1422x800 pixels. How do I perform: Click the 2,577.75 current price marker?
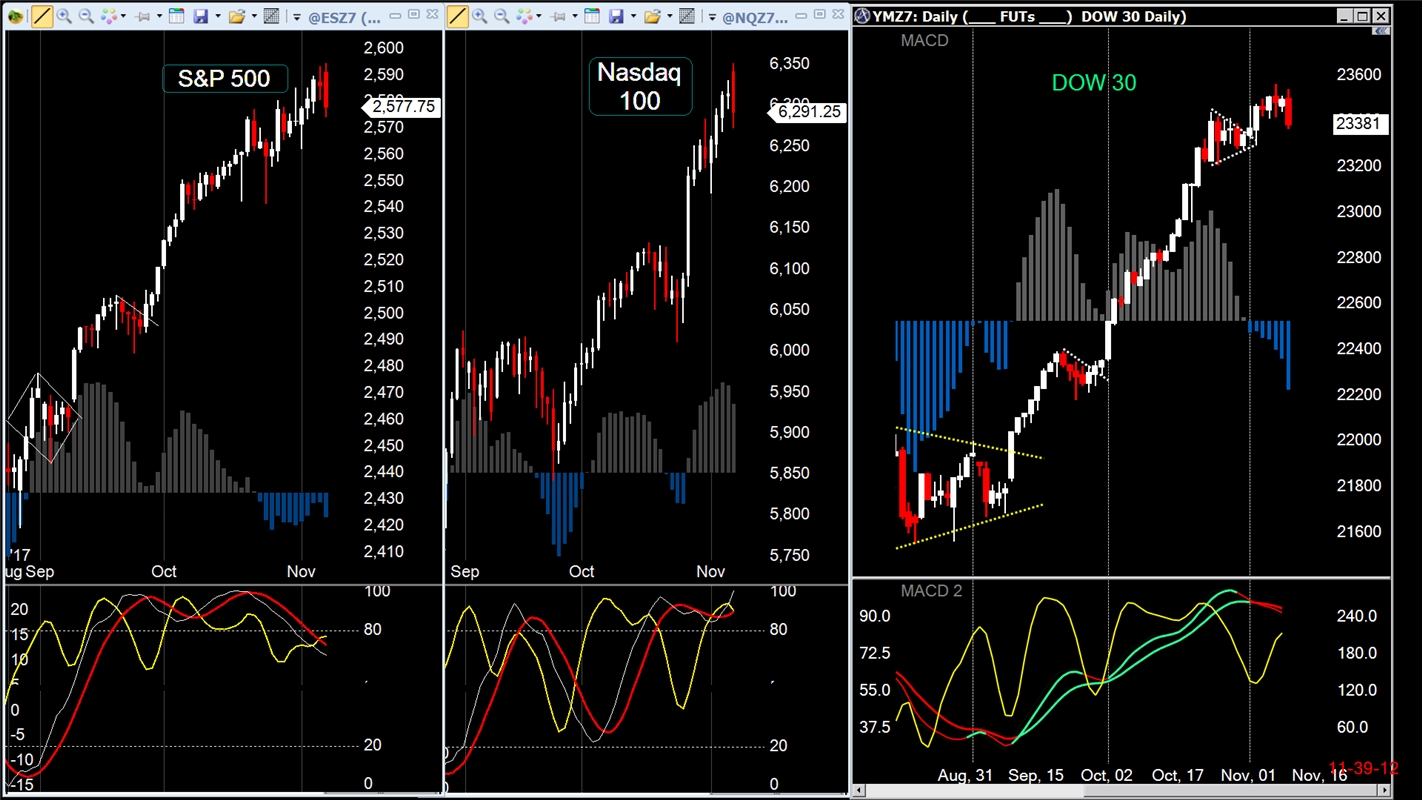pyautogui.click(x=402, y=106)
